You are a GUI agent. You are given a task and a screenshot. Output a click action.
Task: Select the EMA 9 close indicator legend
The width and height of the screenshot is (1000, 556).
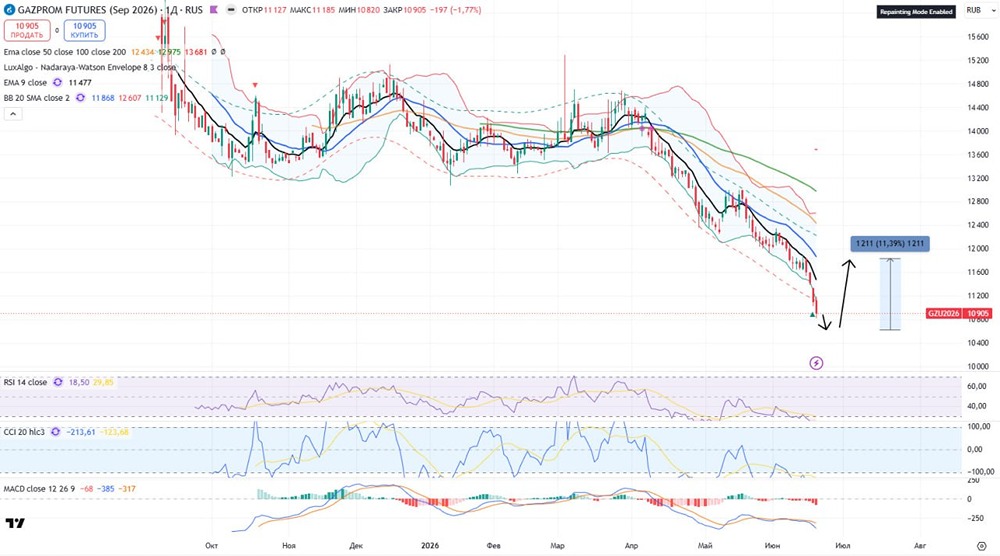click(25, 82)
